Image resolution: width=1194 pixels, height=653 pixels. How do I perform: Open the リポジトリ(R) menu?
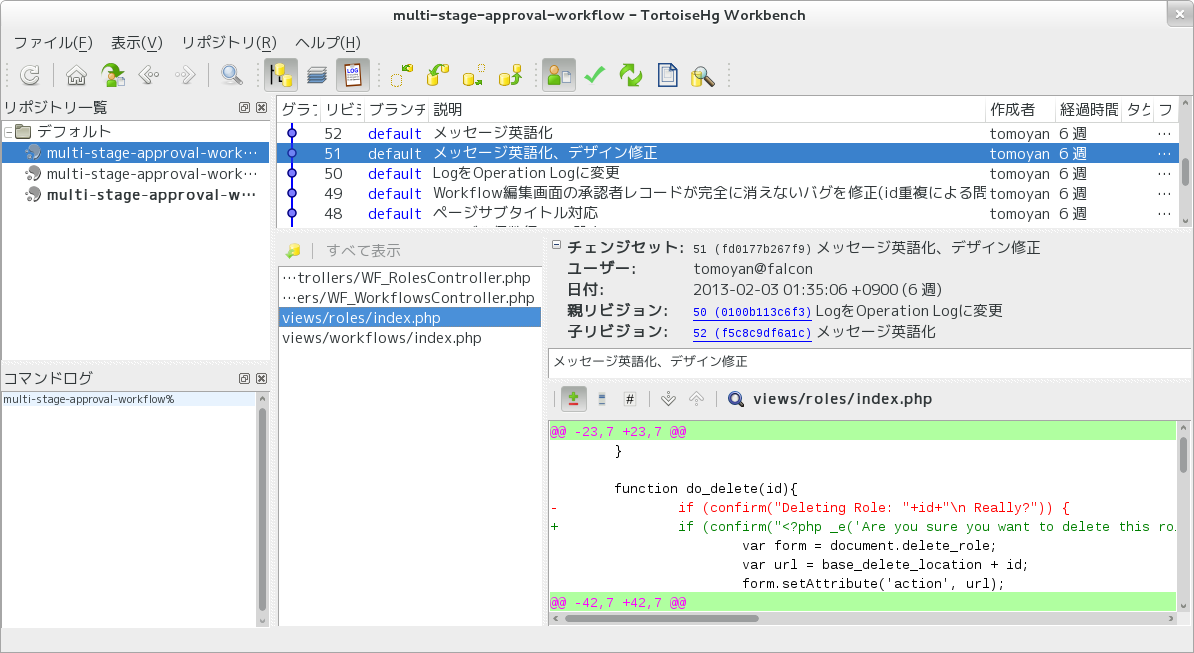pos(228,43)
